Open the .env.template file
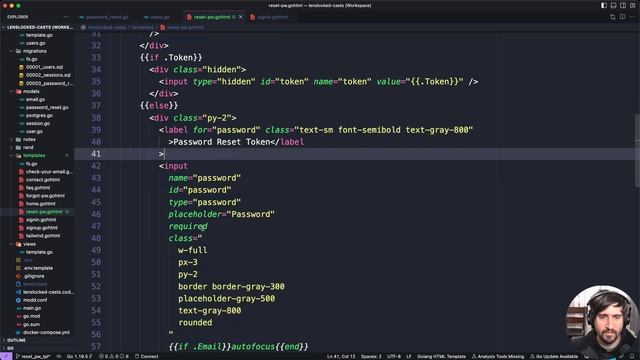The height and width of the screenshot is (360, 640). pos(38,268)
